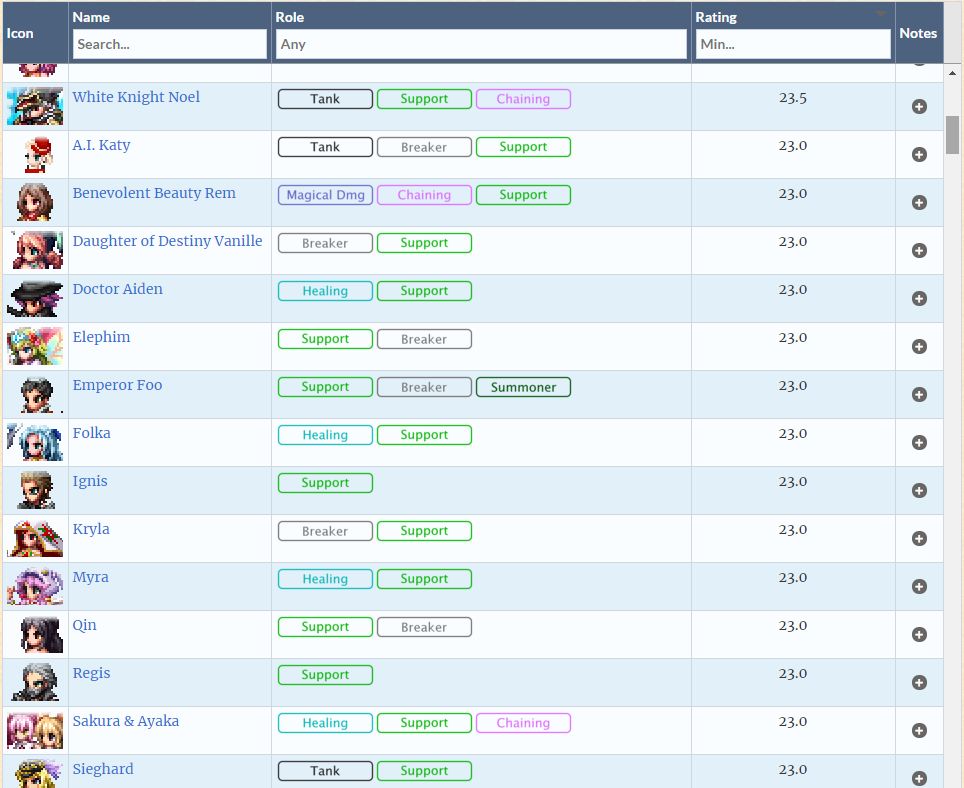Image resolution: width=964 pixels, height=788 pixels.
Task: Click Support tag in Ignis row
Action: [325, 483]
